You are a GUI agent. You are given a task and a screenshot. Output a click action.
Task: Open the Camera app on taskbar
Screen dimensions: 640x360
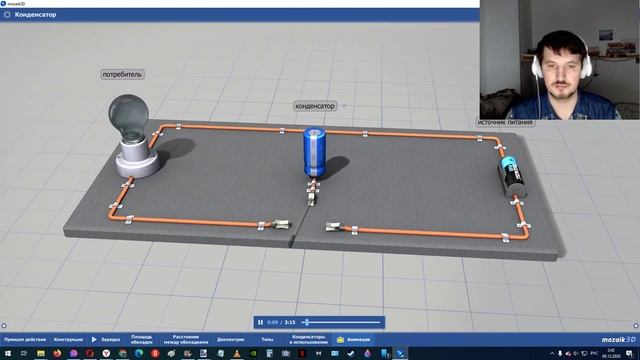[286, 353]
